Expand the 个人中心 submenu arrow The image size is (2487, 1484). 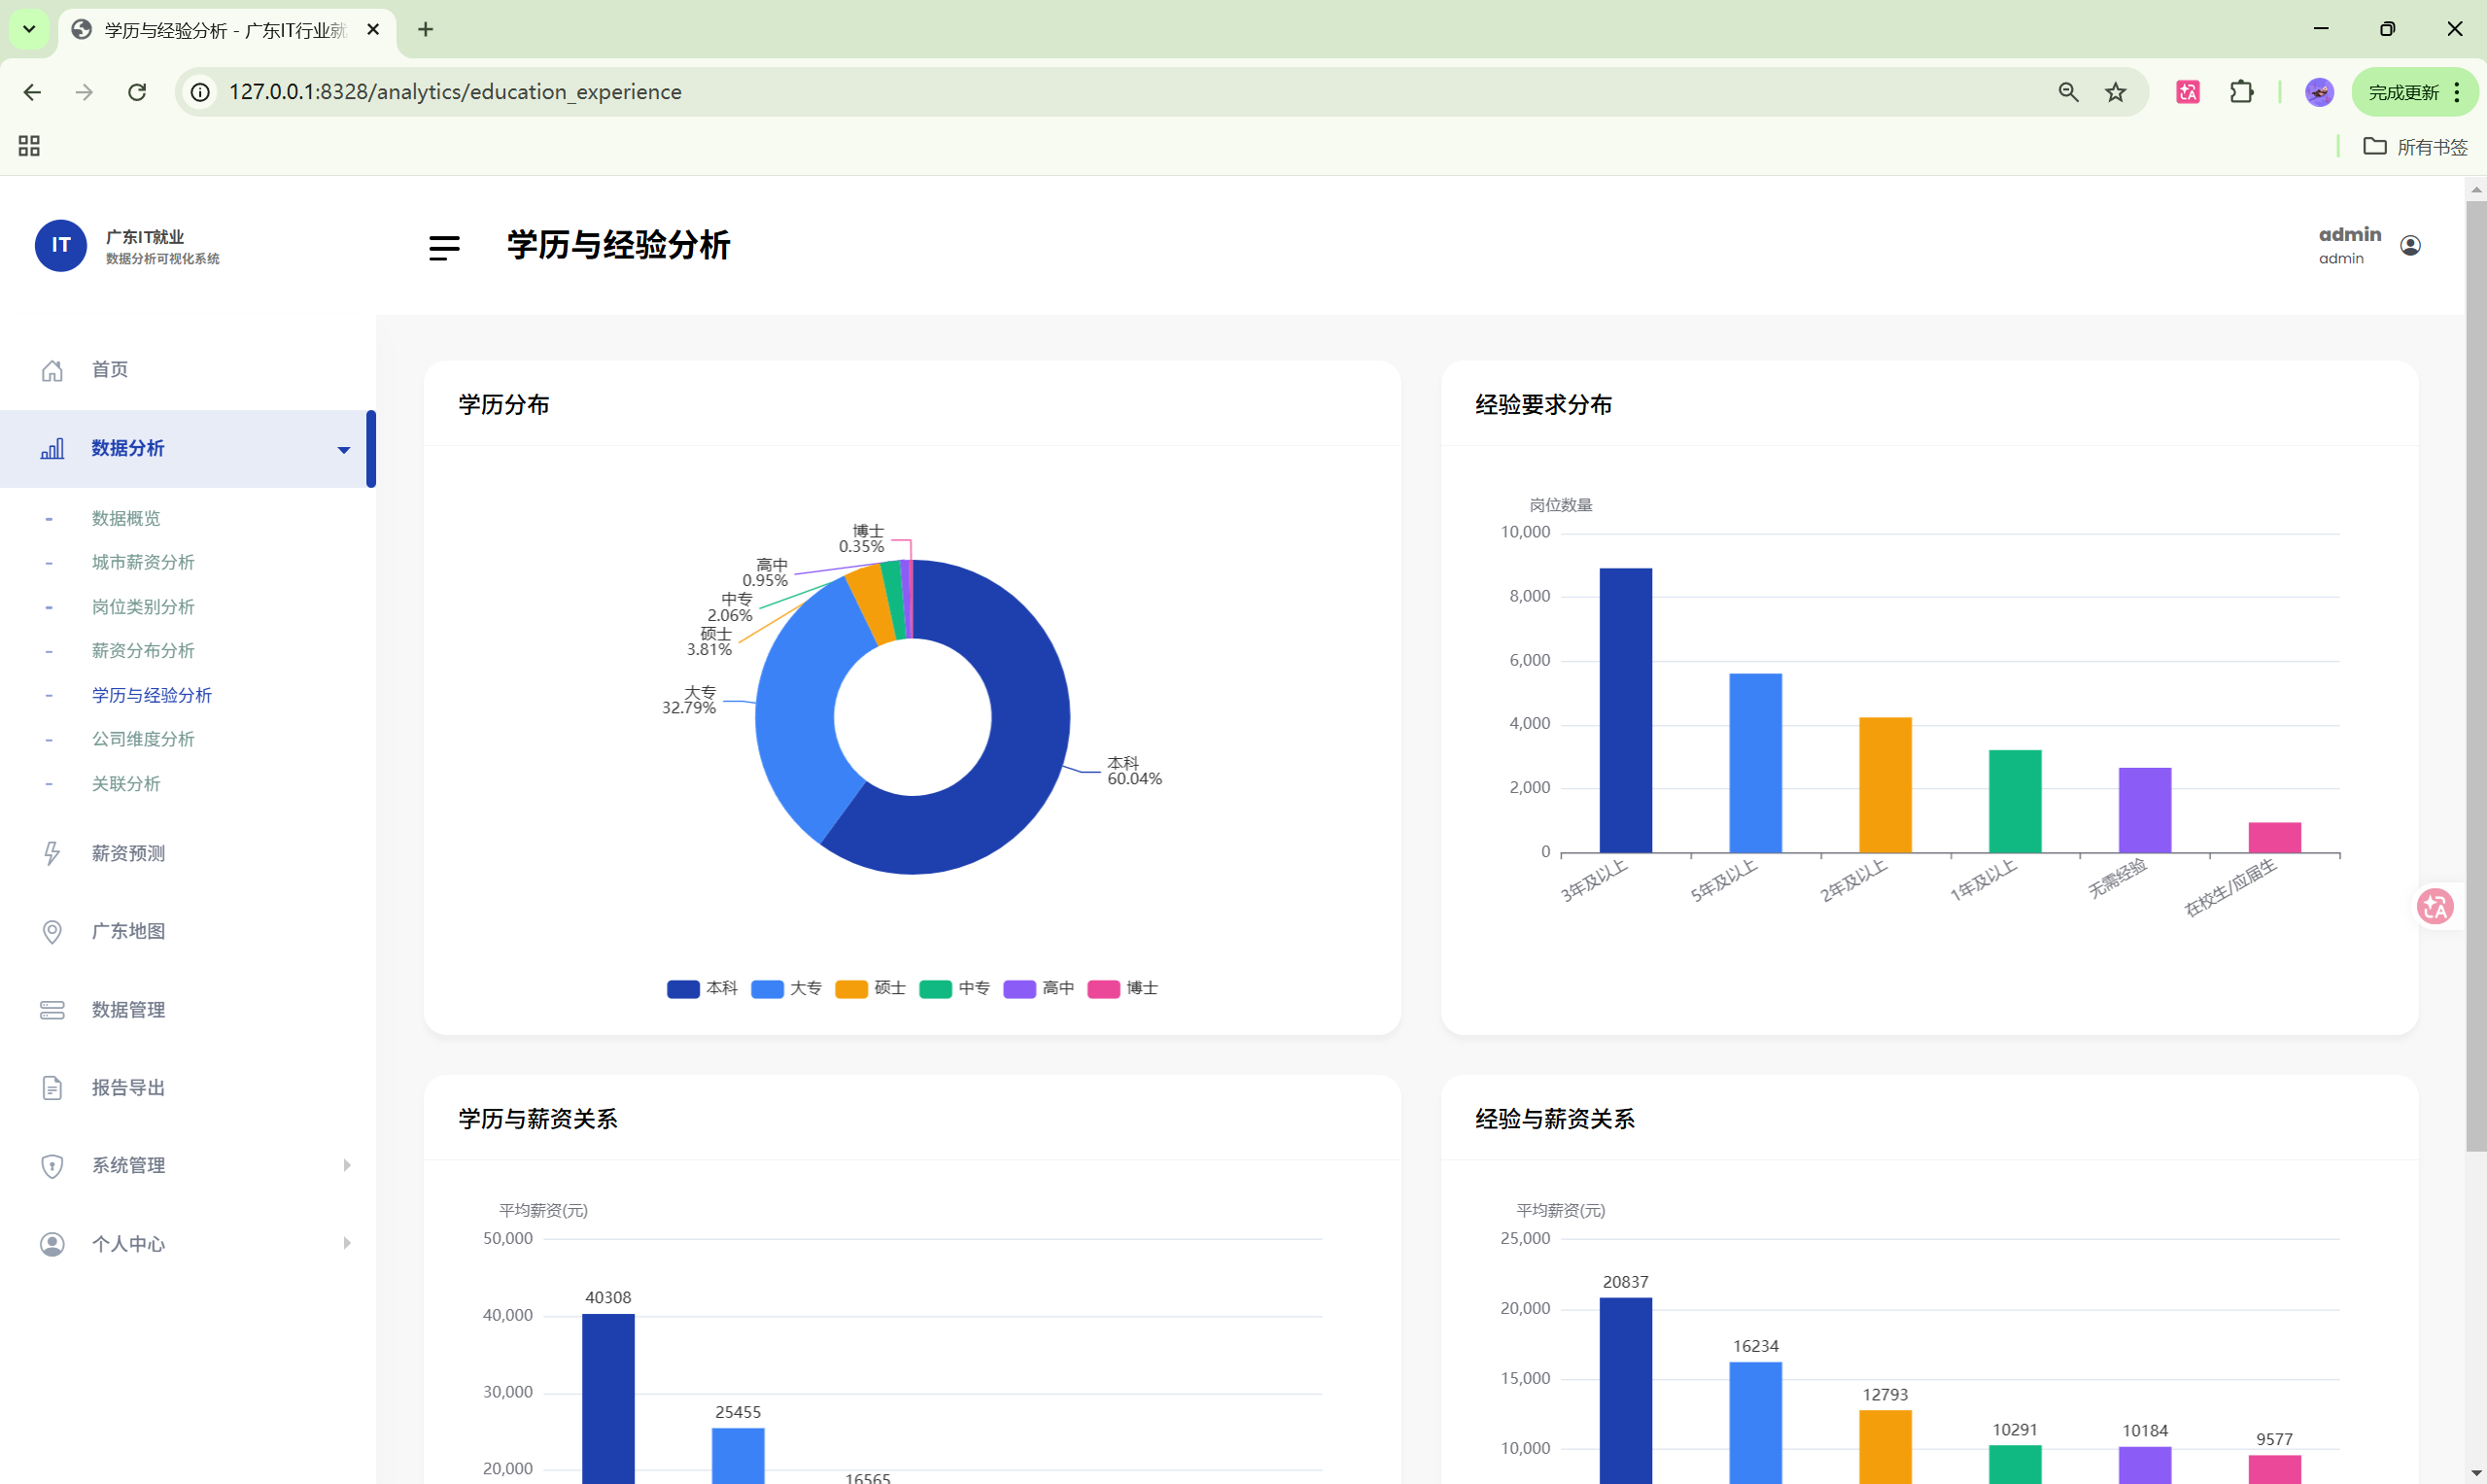[x=346, y=1243]
